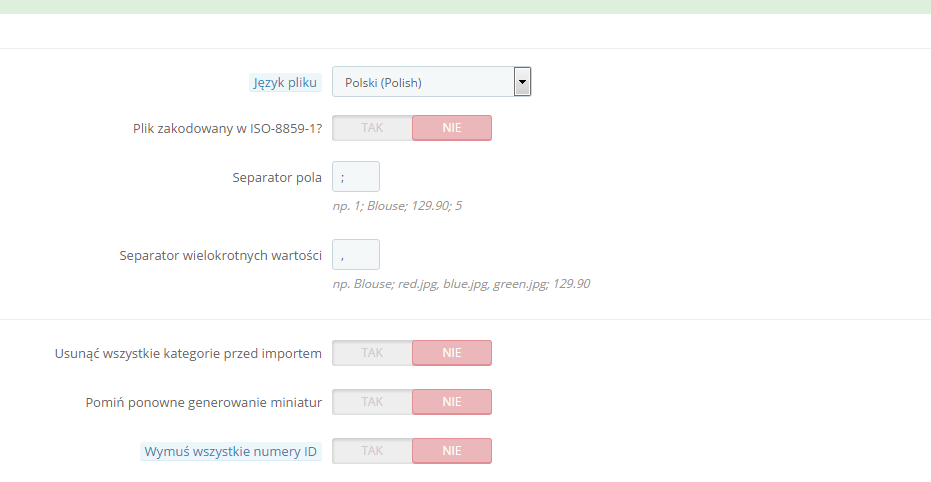The height and width of the screenshot is (482, 931).
Task: Click the highlighted Język pliku help label
Action: tap(284, 83)
